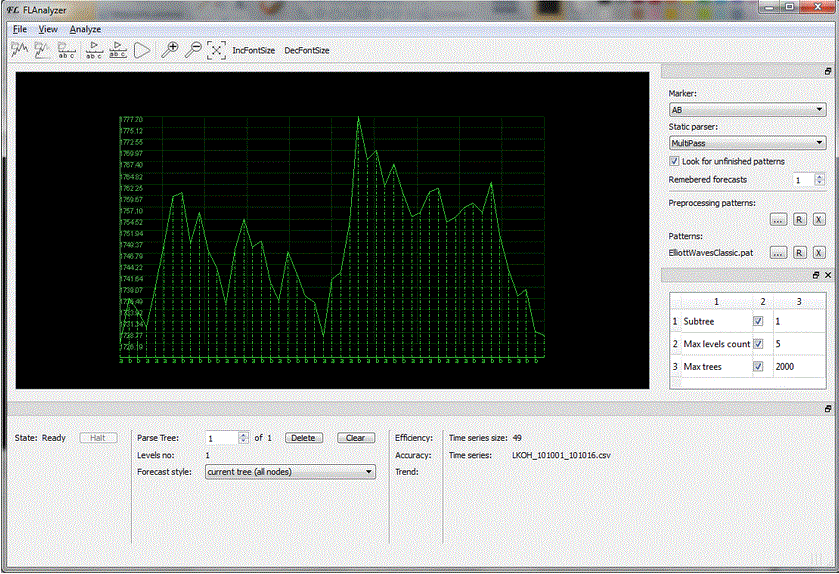Viewport: 839px width, 574px height.
Task: Increase the Parse Tree number
Action: [243, 435]
